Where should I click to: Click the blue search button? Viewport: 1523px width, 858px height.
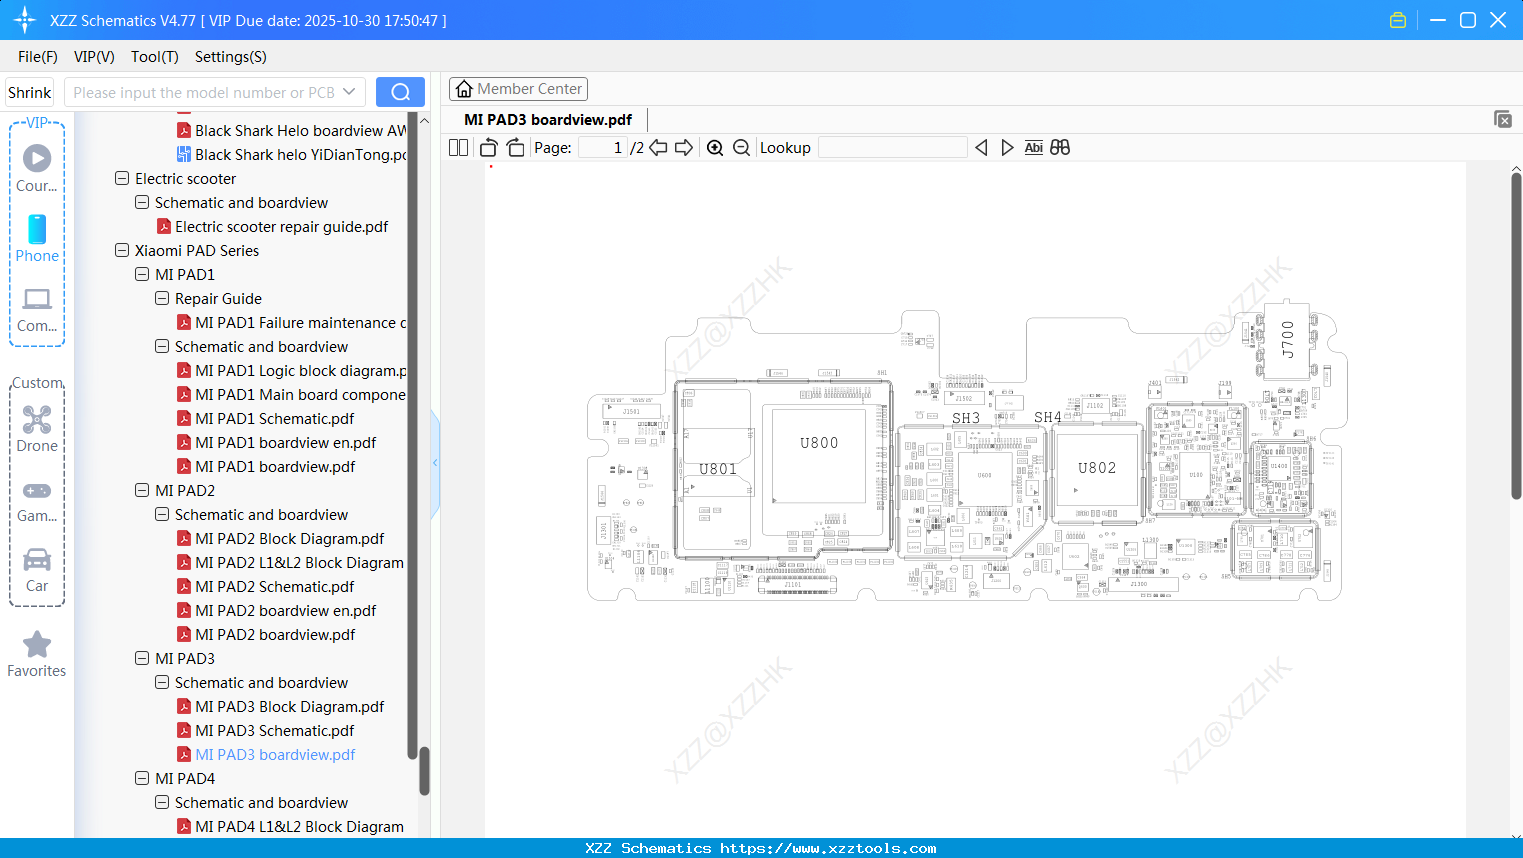(x=400, y=92)
